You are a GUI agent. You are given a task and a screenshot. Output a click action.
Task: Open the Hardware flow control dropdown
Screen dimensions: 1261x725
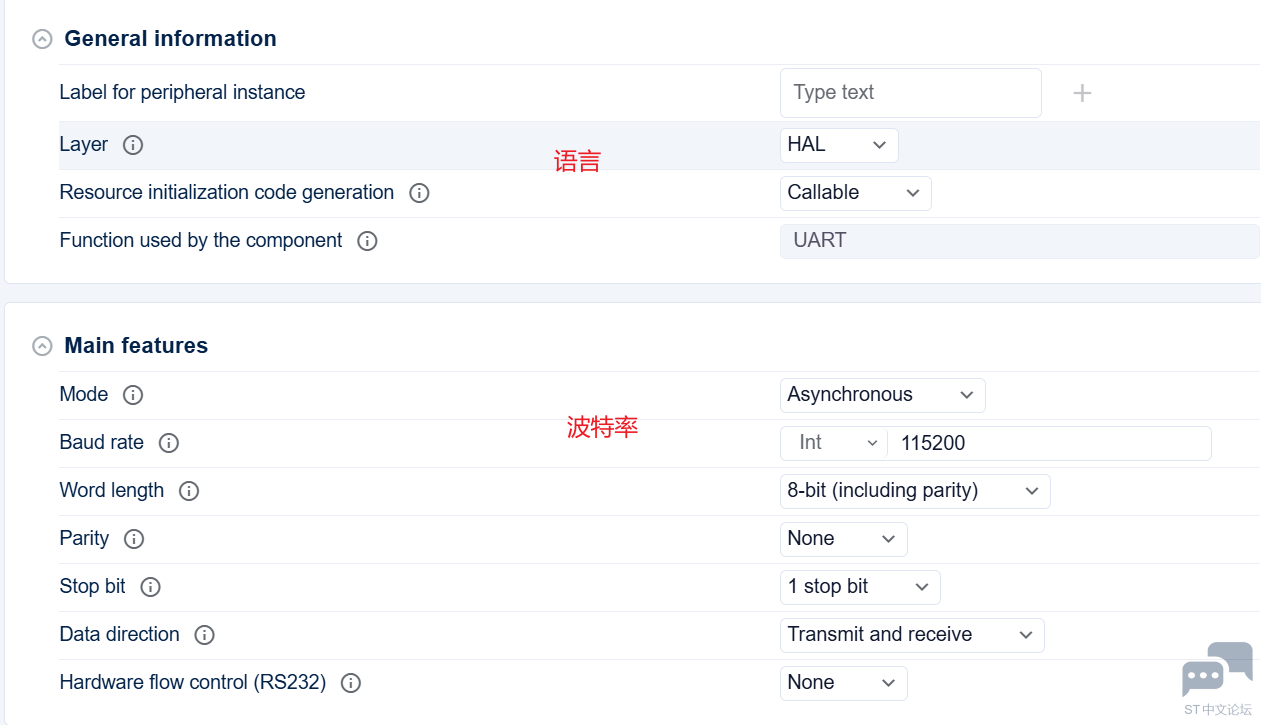coord(843,683)
